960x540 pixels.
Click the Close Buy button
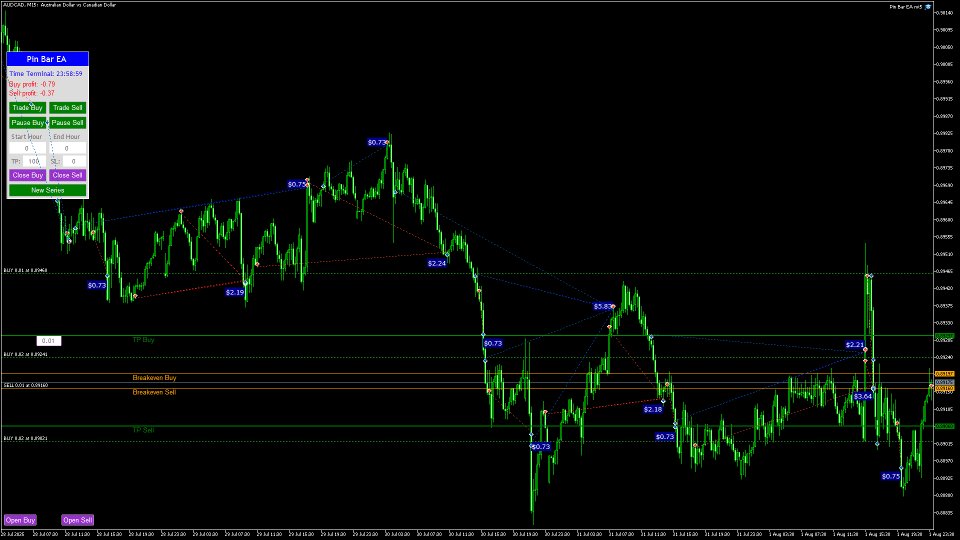click(28, 175)
